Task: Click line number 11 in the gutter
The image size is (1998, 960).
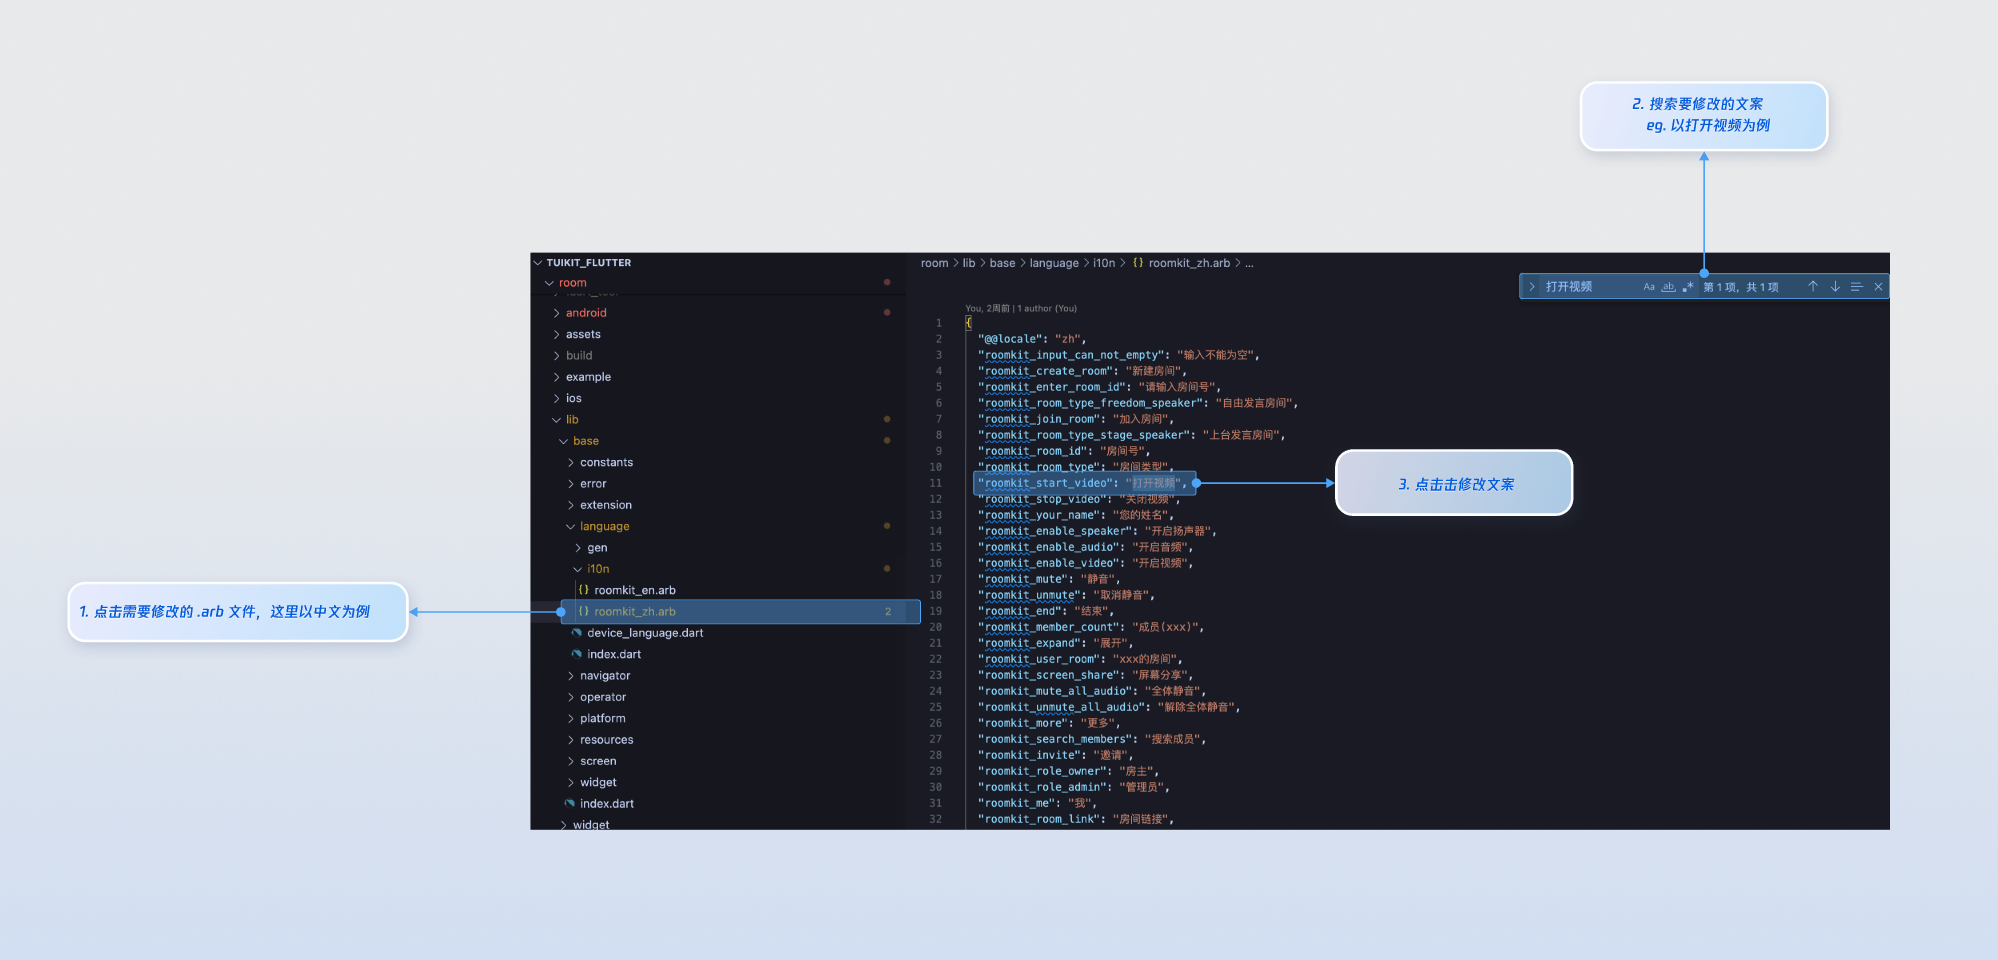Action: [936, 484]
